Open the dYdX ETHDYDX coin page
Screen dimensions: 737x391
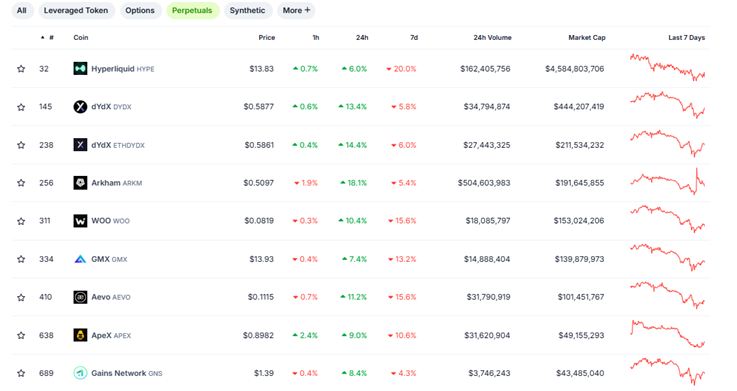(x=118, y=145)
